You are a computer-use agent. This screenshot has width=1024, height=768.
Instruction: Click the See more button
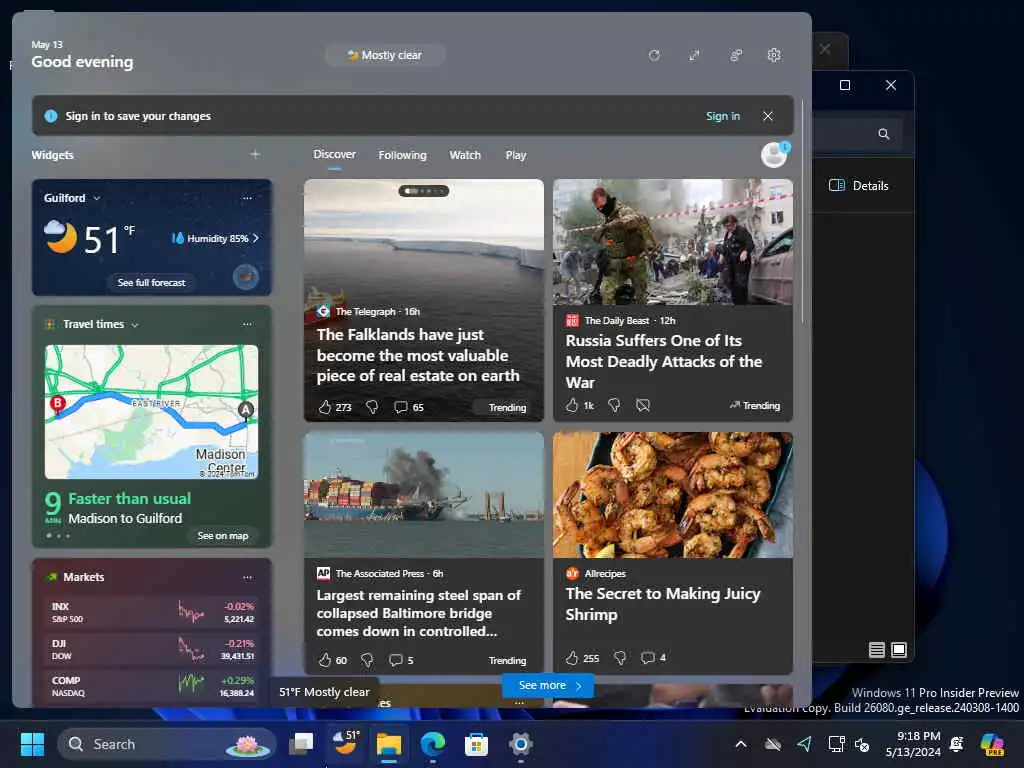pos(549,685)
